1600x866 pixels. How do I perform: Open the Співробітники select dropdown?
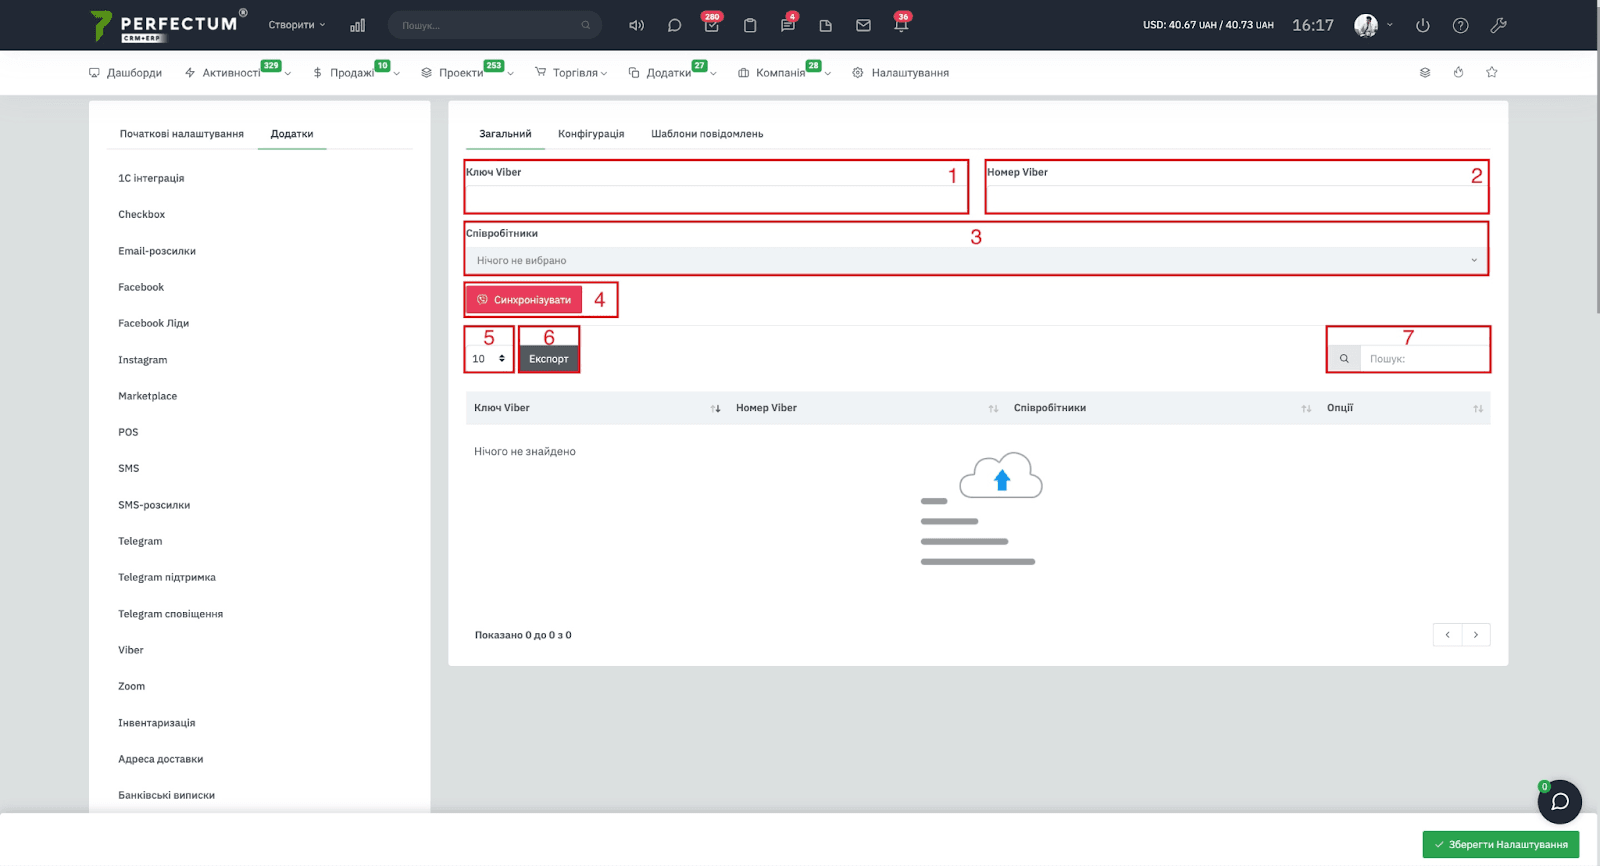976,260
